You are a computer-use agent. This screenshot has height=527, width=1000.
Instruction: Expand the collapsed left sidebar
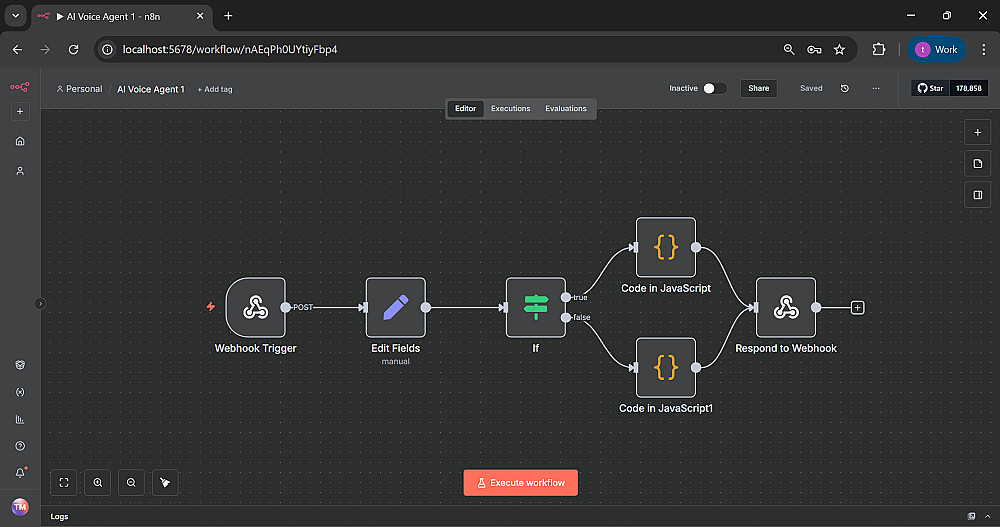pos(40,303)
